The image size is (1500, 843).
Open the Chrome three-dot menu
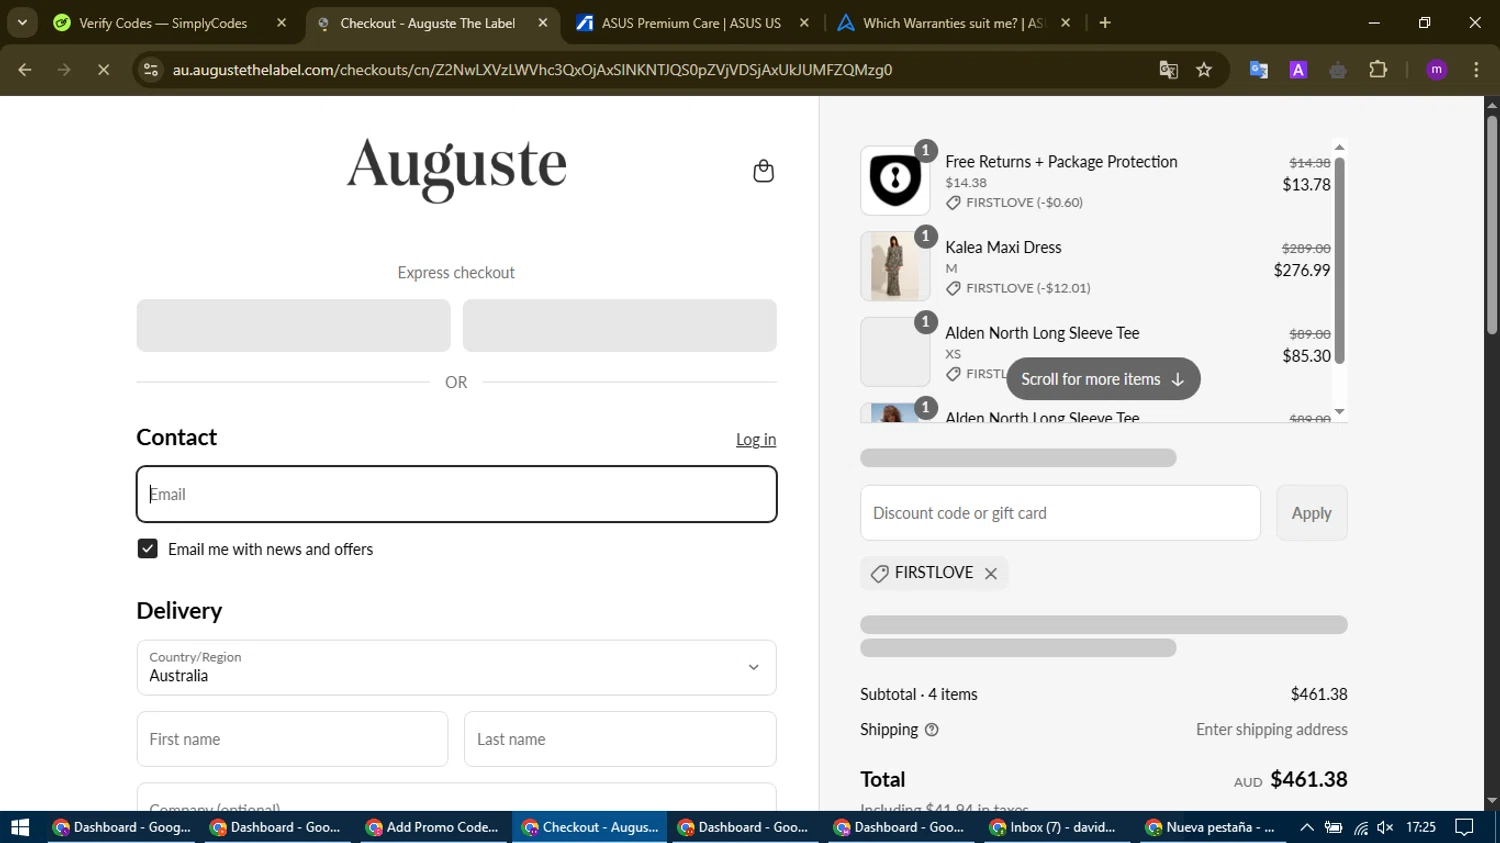(1476, 70)
